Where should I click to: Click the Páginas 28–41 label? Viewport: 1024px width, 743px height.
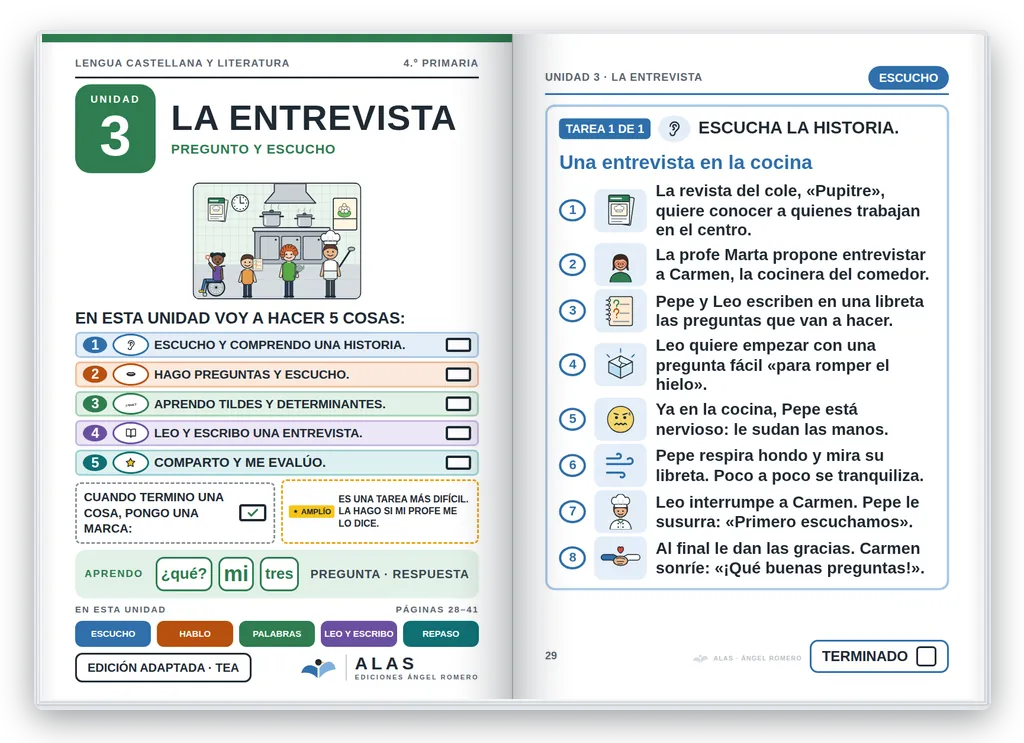[x=437, y=609]
